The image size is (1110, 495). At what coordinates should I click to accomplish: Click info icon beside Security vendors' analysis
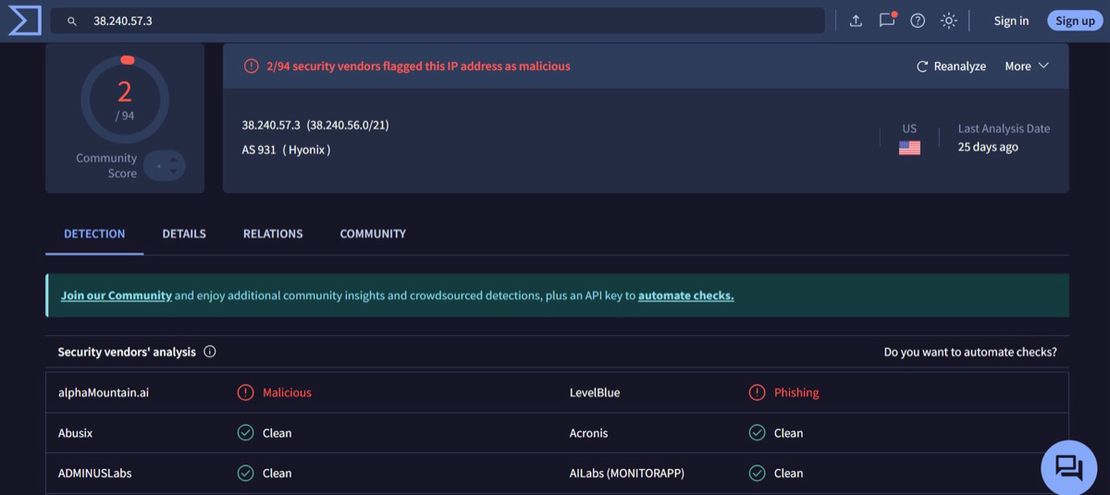[210, 352]
